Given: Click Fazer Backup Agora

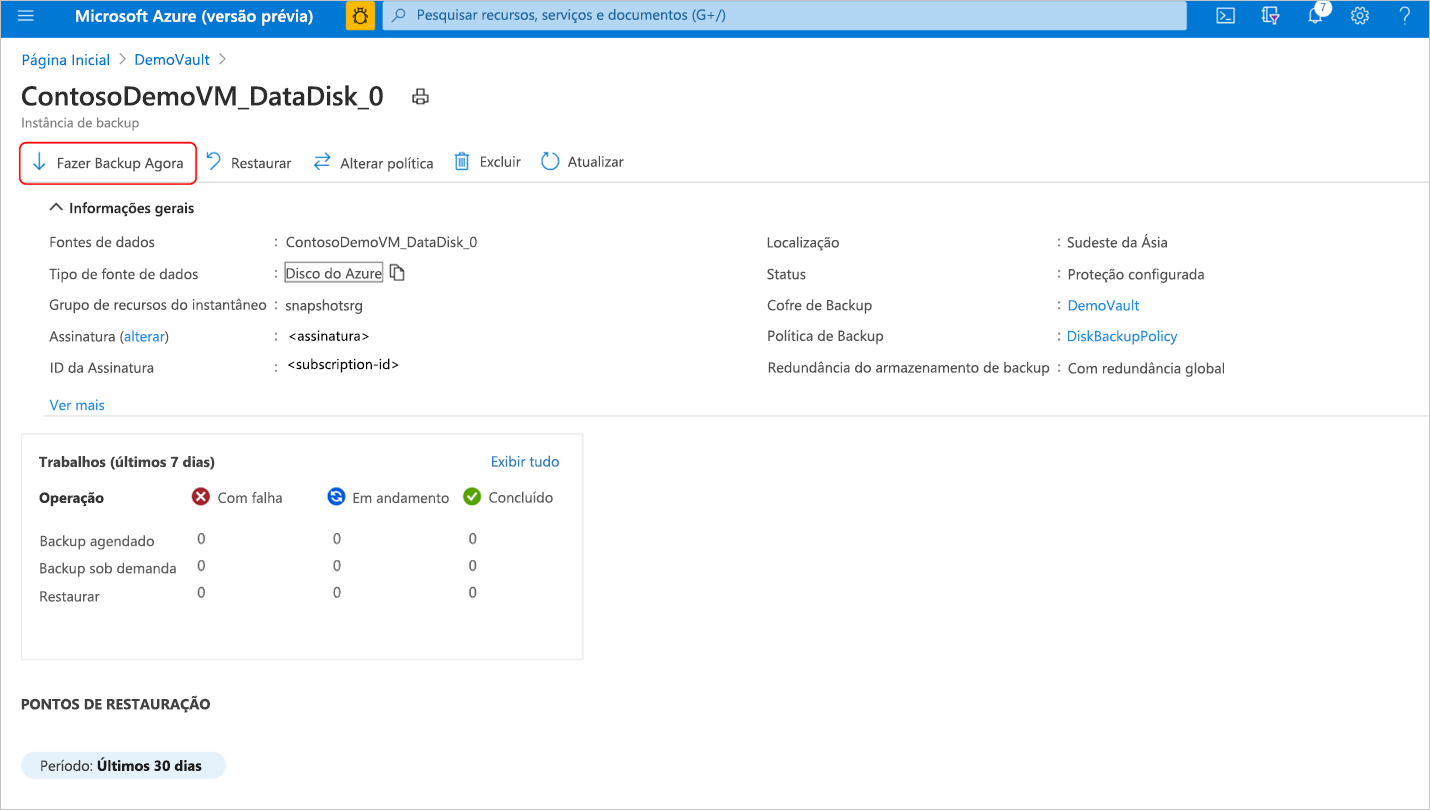Looking at the screenshot, I should click(x=108, y=163).
